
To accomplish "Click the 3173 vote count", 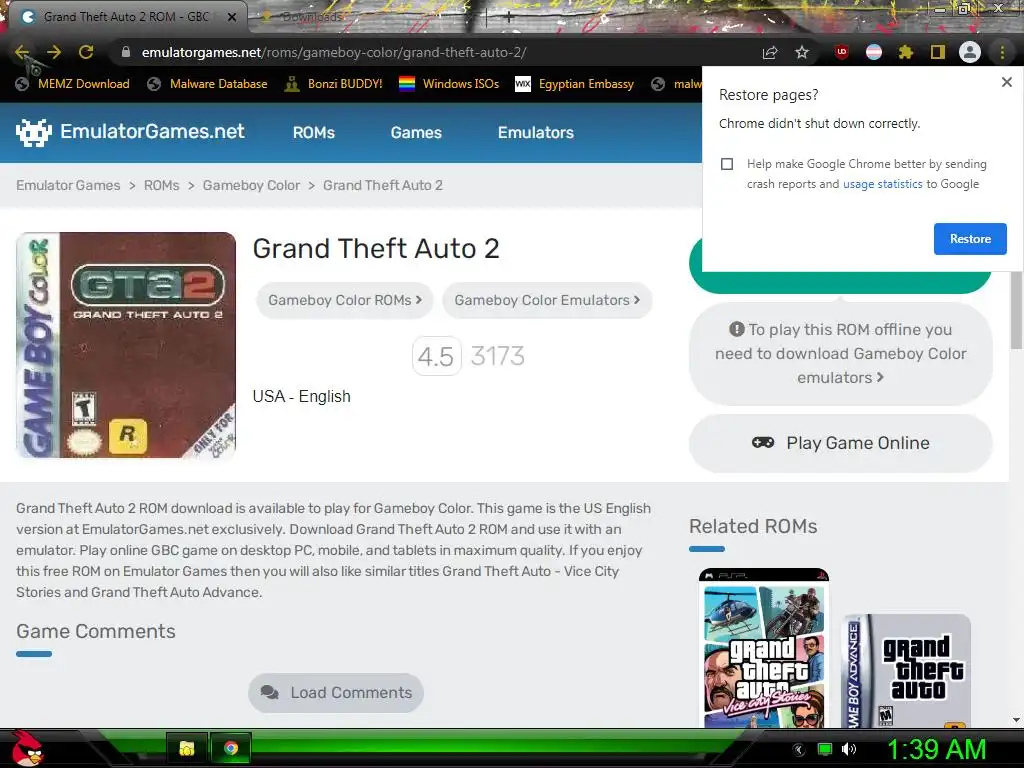I will tap(498, 357).
